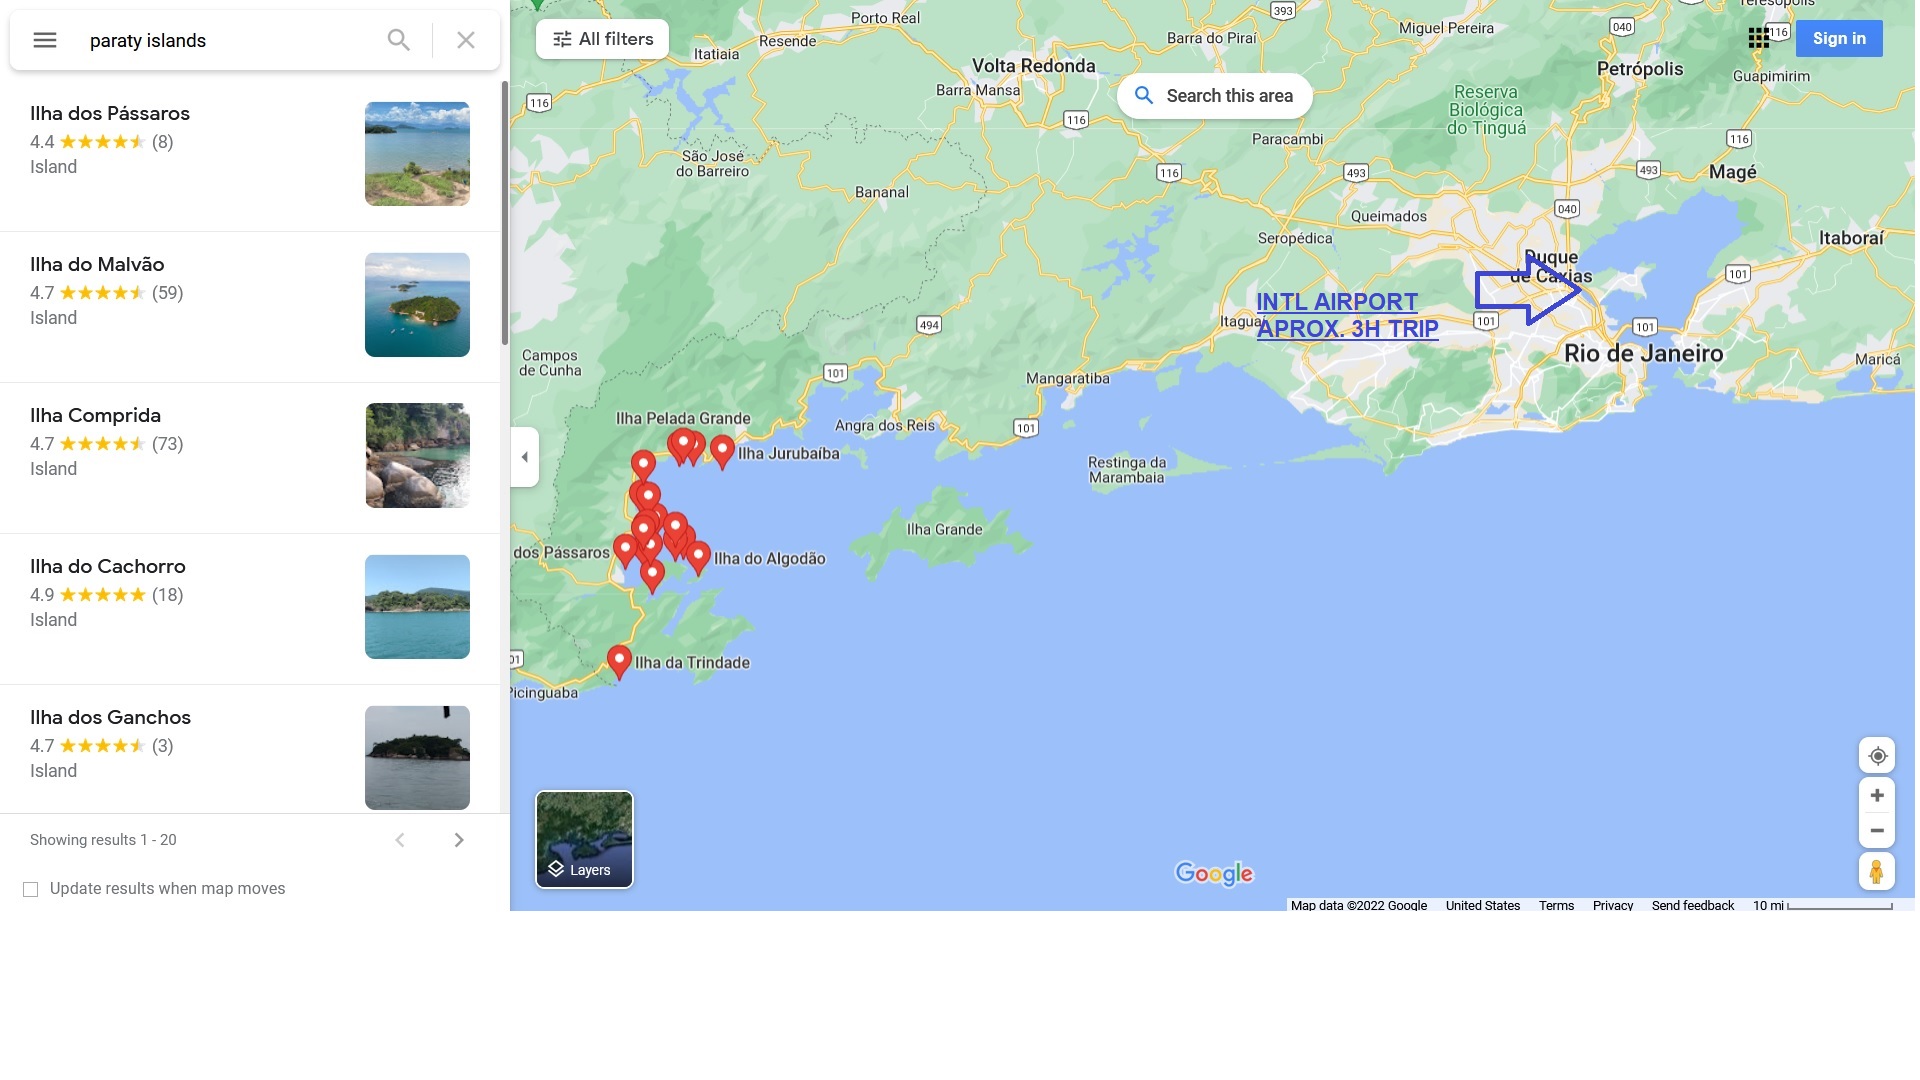Click the Volta Redonda map label

[x=1033, y=66]
